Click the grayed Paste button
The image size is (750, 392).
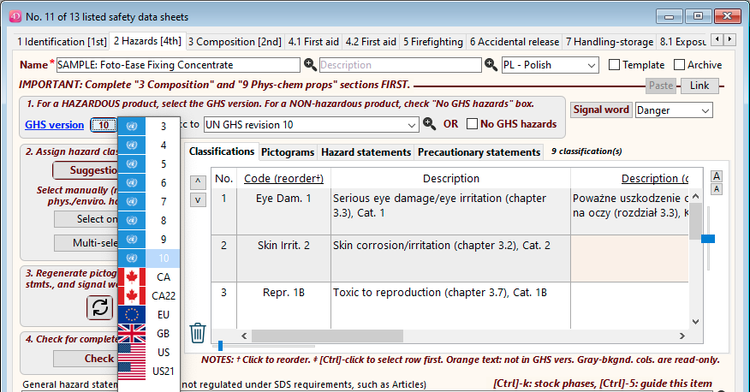click(x=661, y=86)
